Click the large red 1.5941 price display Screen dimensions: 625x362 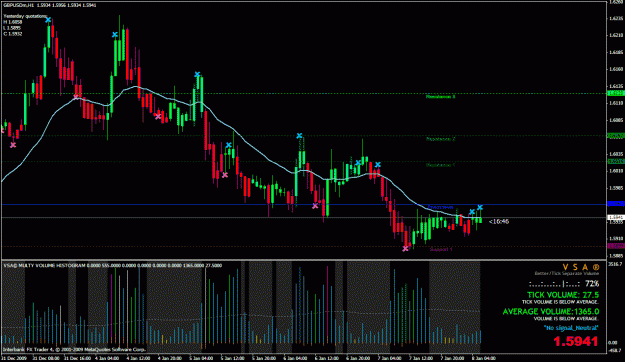point(576,341)
